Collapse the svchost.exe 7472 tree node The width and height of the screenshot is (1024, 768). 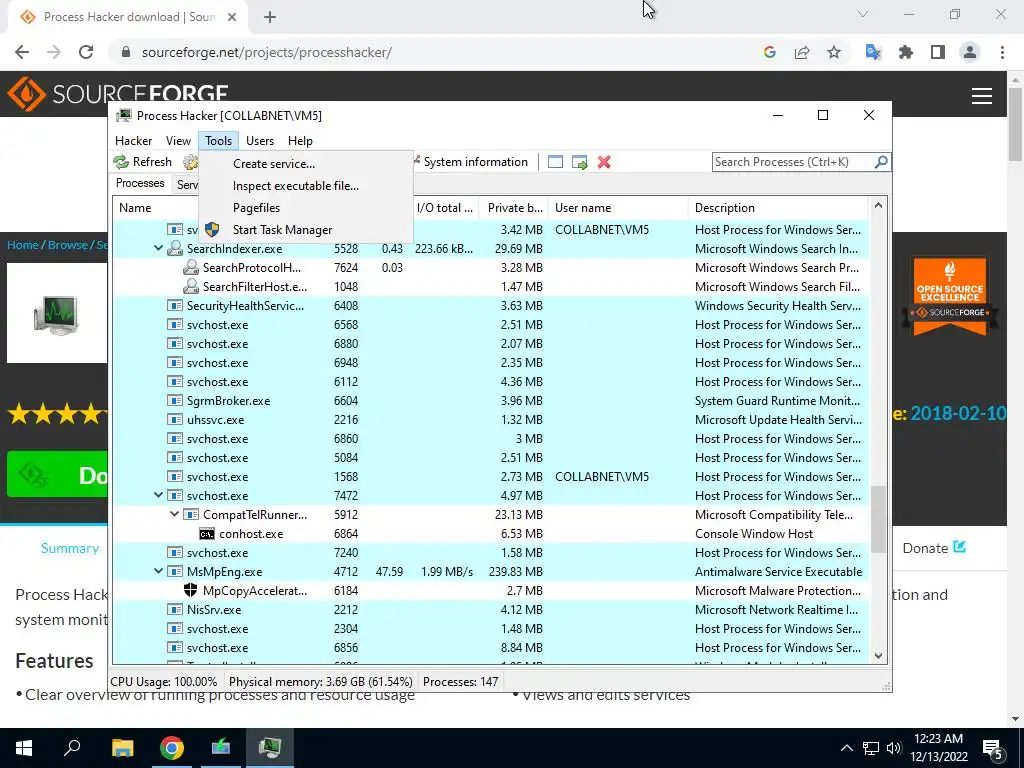158,495
